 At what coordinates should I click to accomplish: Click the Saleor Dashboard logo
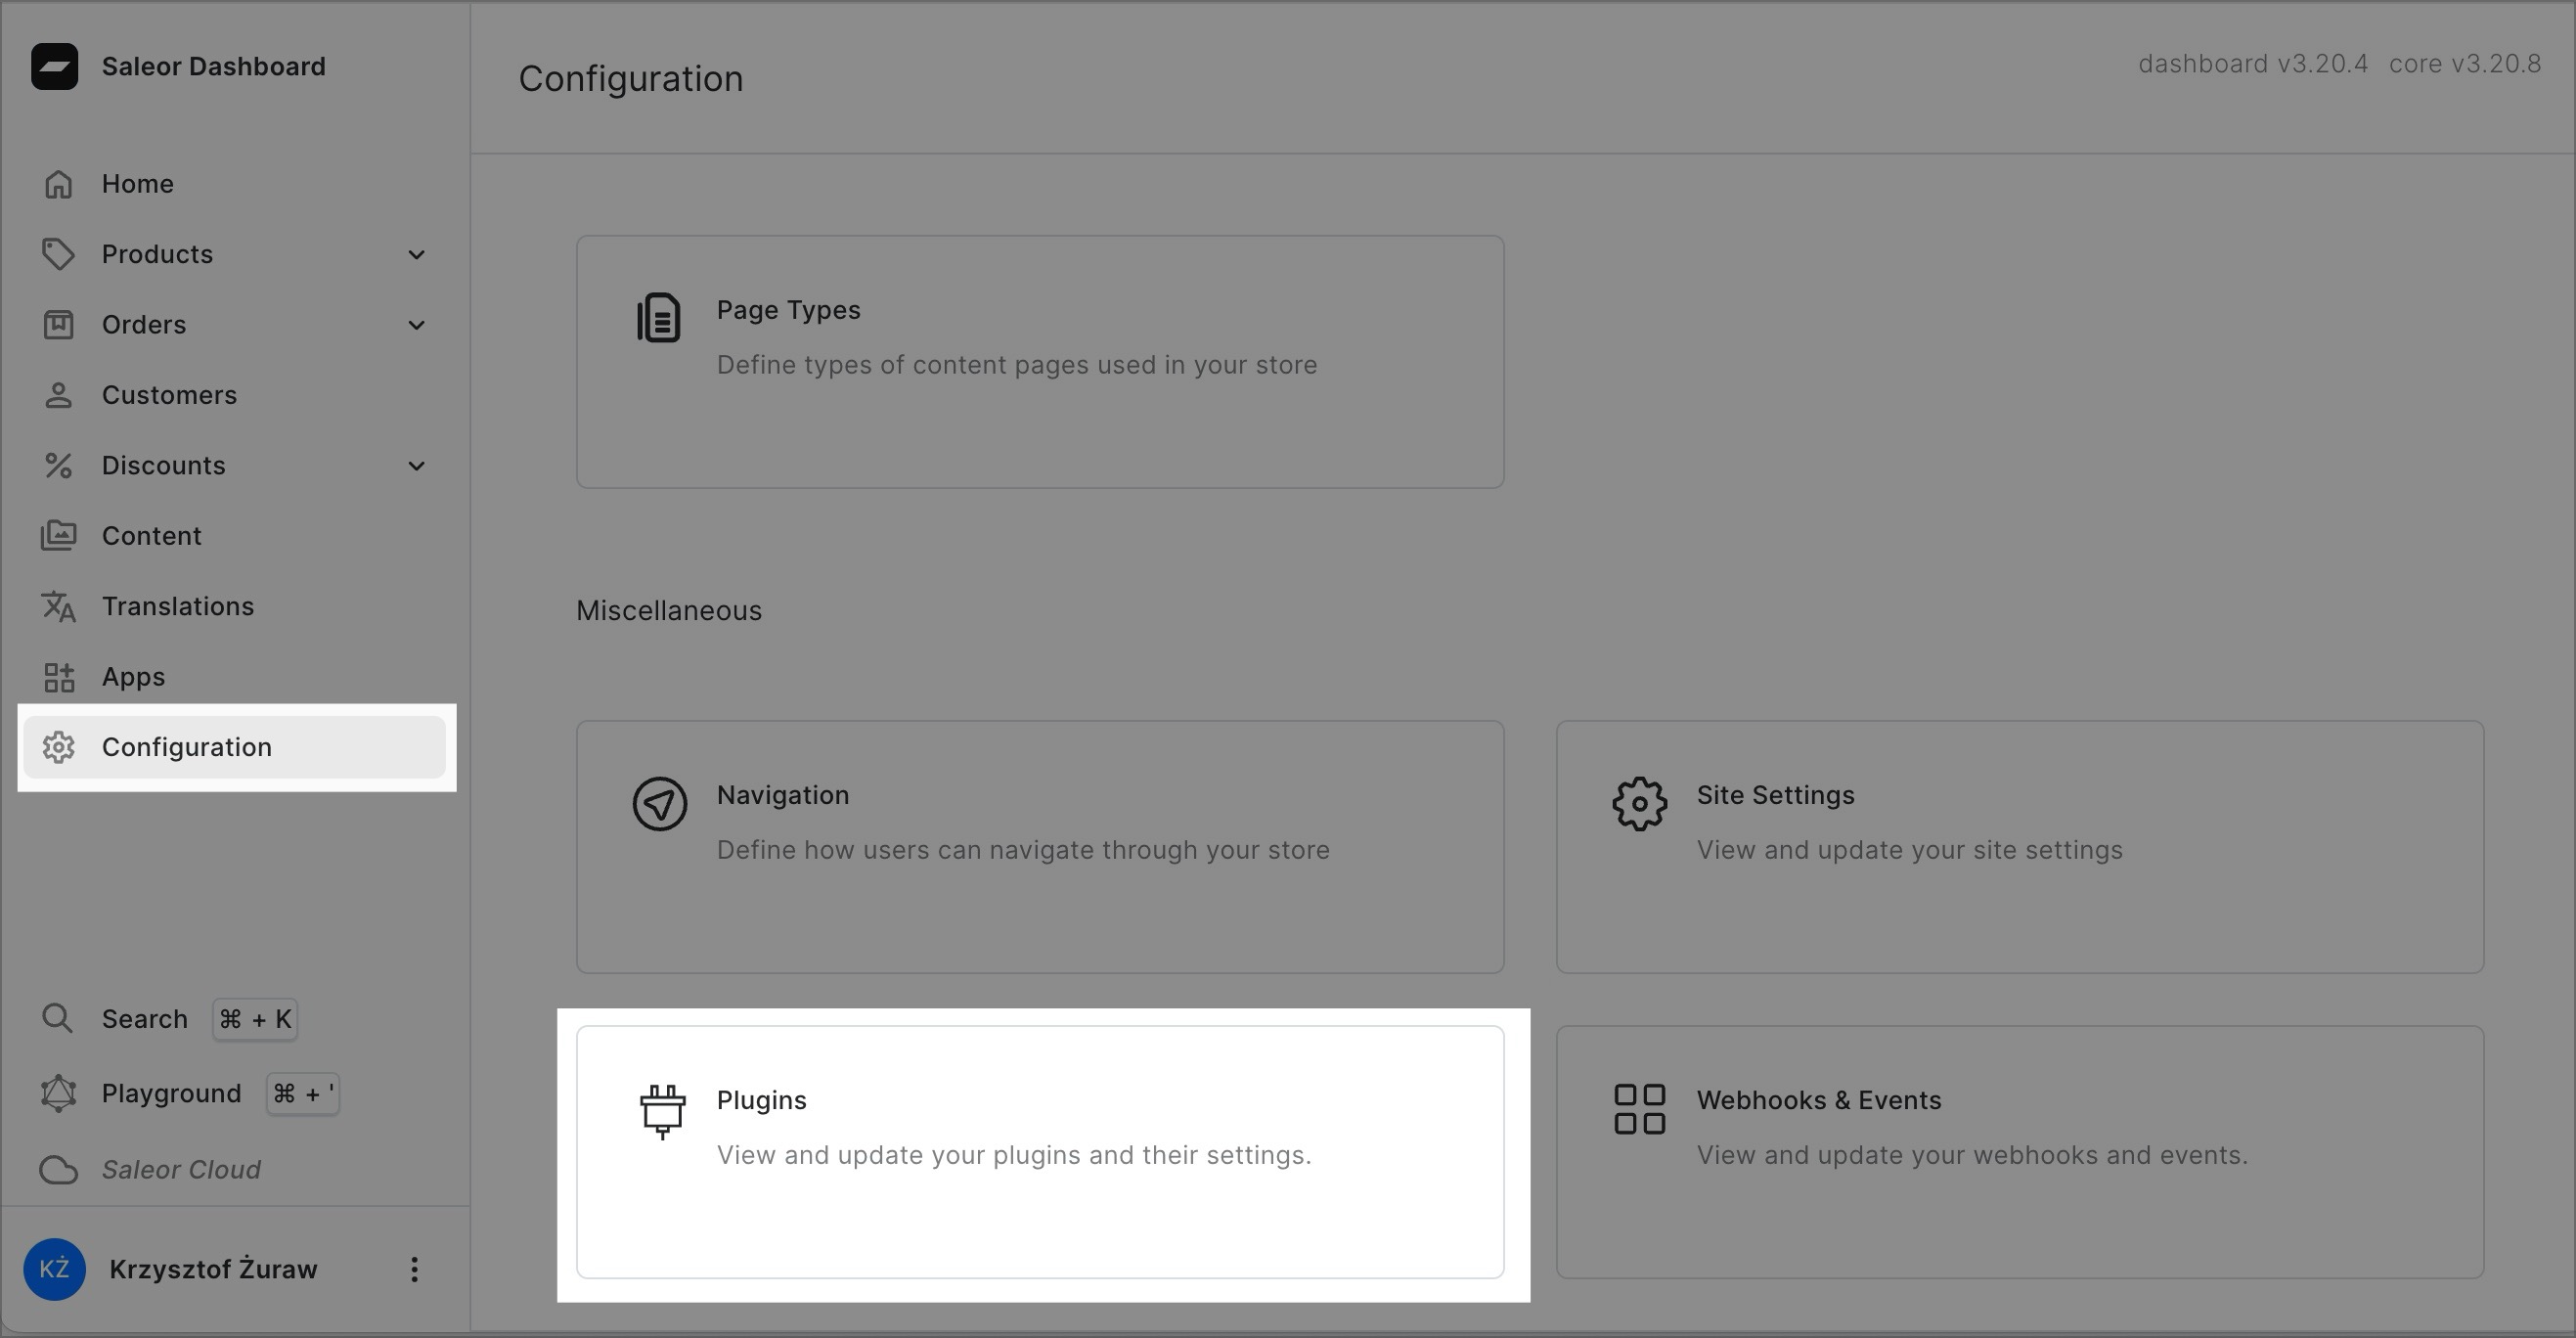pyautogui.click(x=56, y=65)
